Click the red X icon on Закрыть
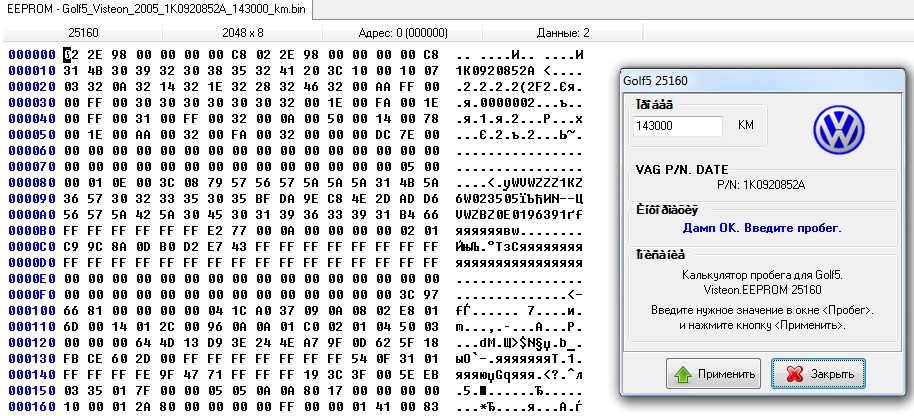The width and height of the screenshot is (914, 416). [x=794, y=375]
